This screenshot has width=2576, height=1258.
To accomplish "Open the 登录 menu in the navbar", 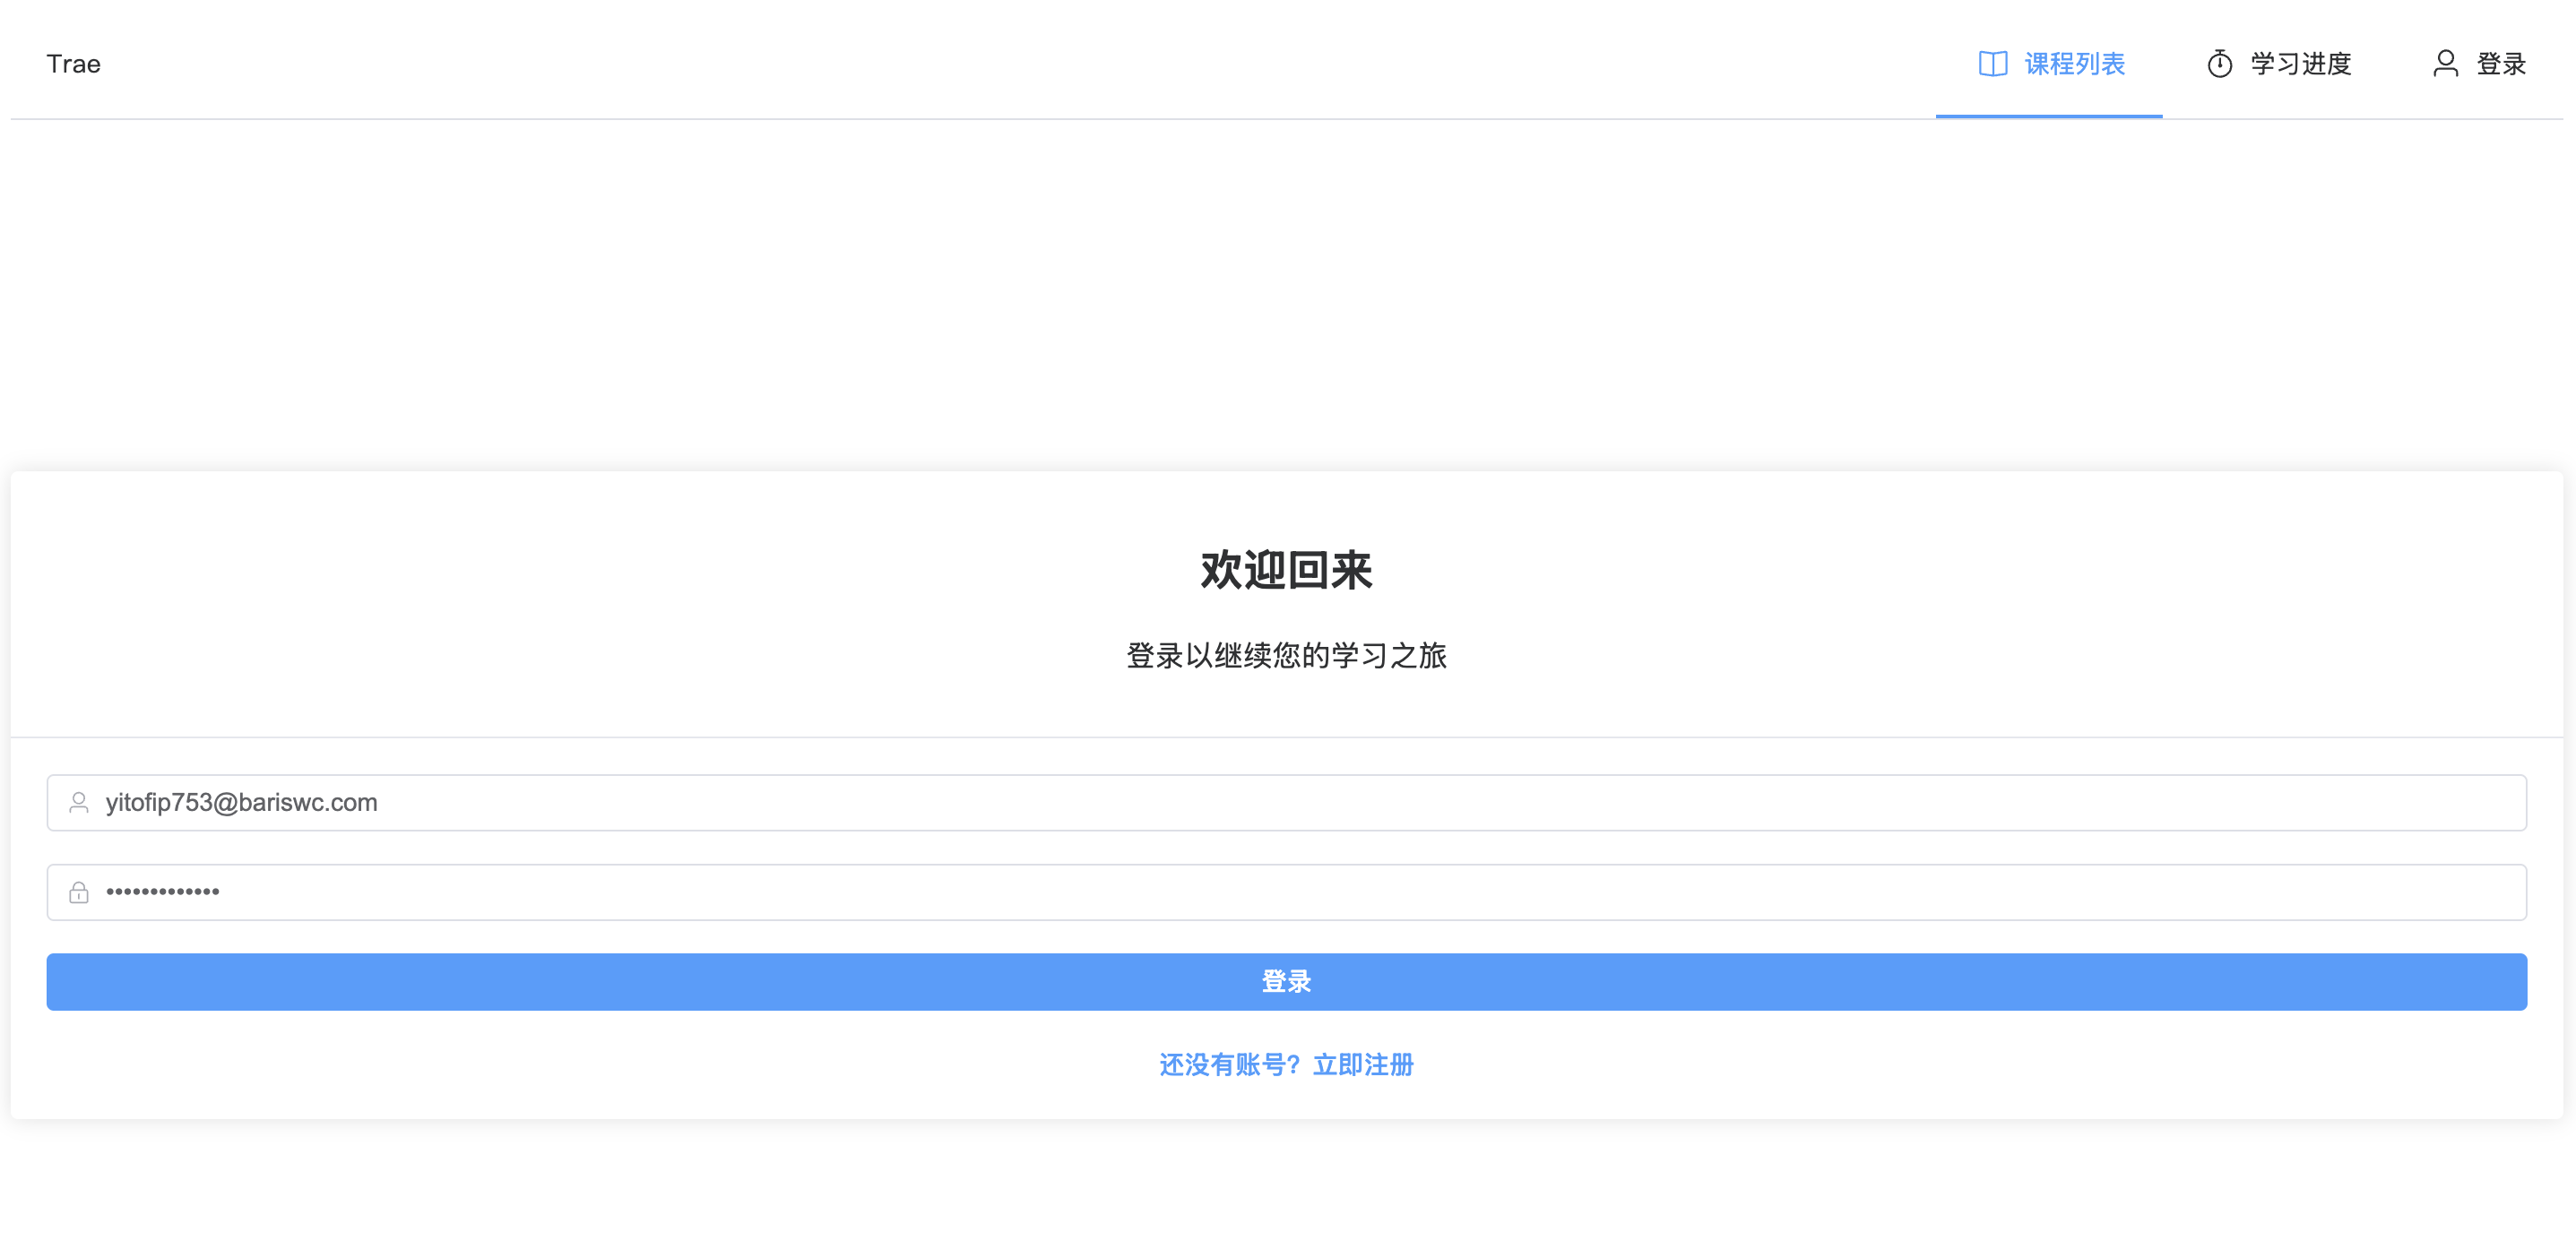I will (x=2502, y=64).
